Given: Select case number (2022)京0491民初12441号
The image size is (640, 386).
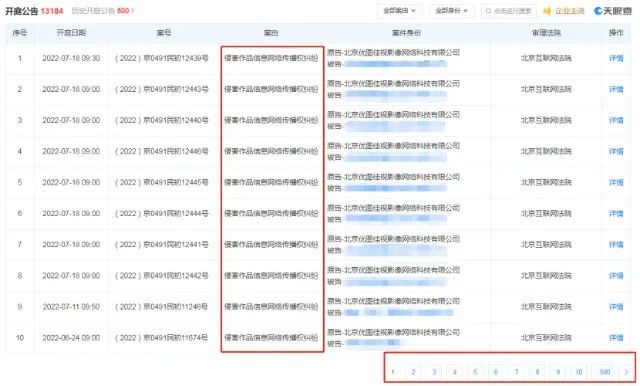Looking at the screenshot, I should [x=162, y=244].
